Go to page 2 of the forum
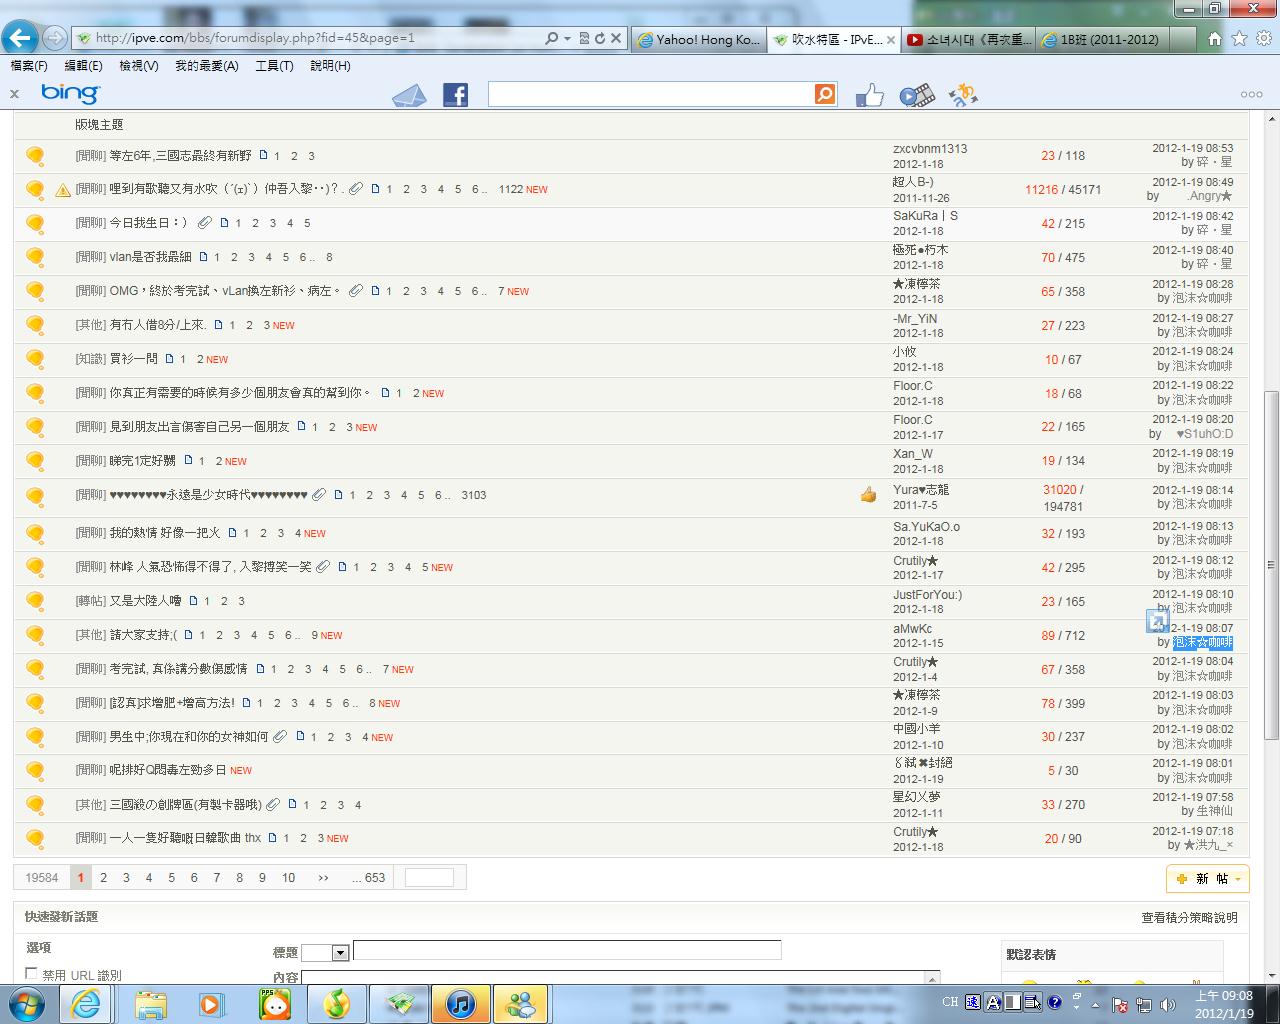The height and width of the screenshot is (1024, 1280). tap(103, 878)
